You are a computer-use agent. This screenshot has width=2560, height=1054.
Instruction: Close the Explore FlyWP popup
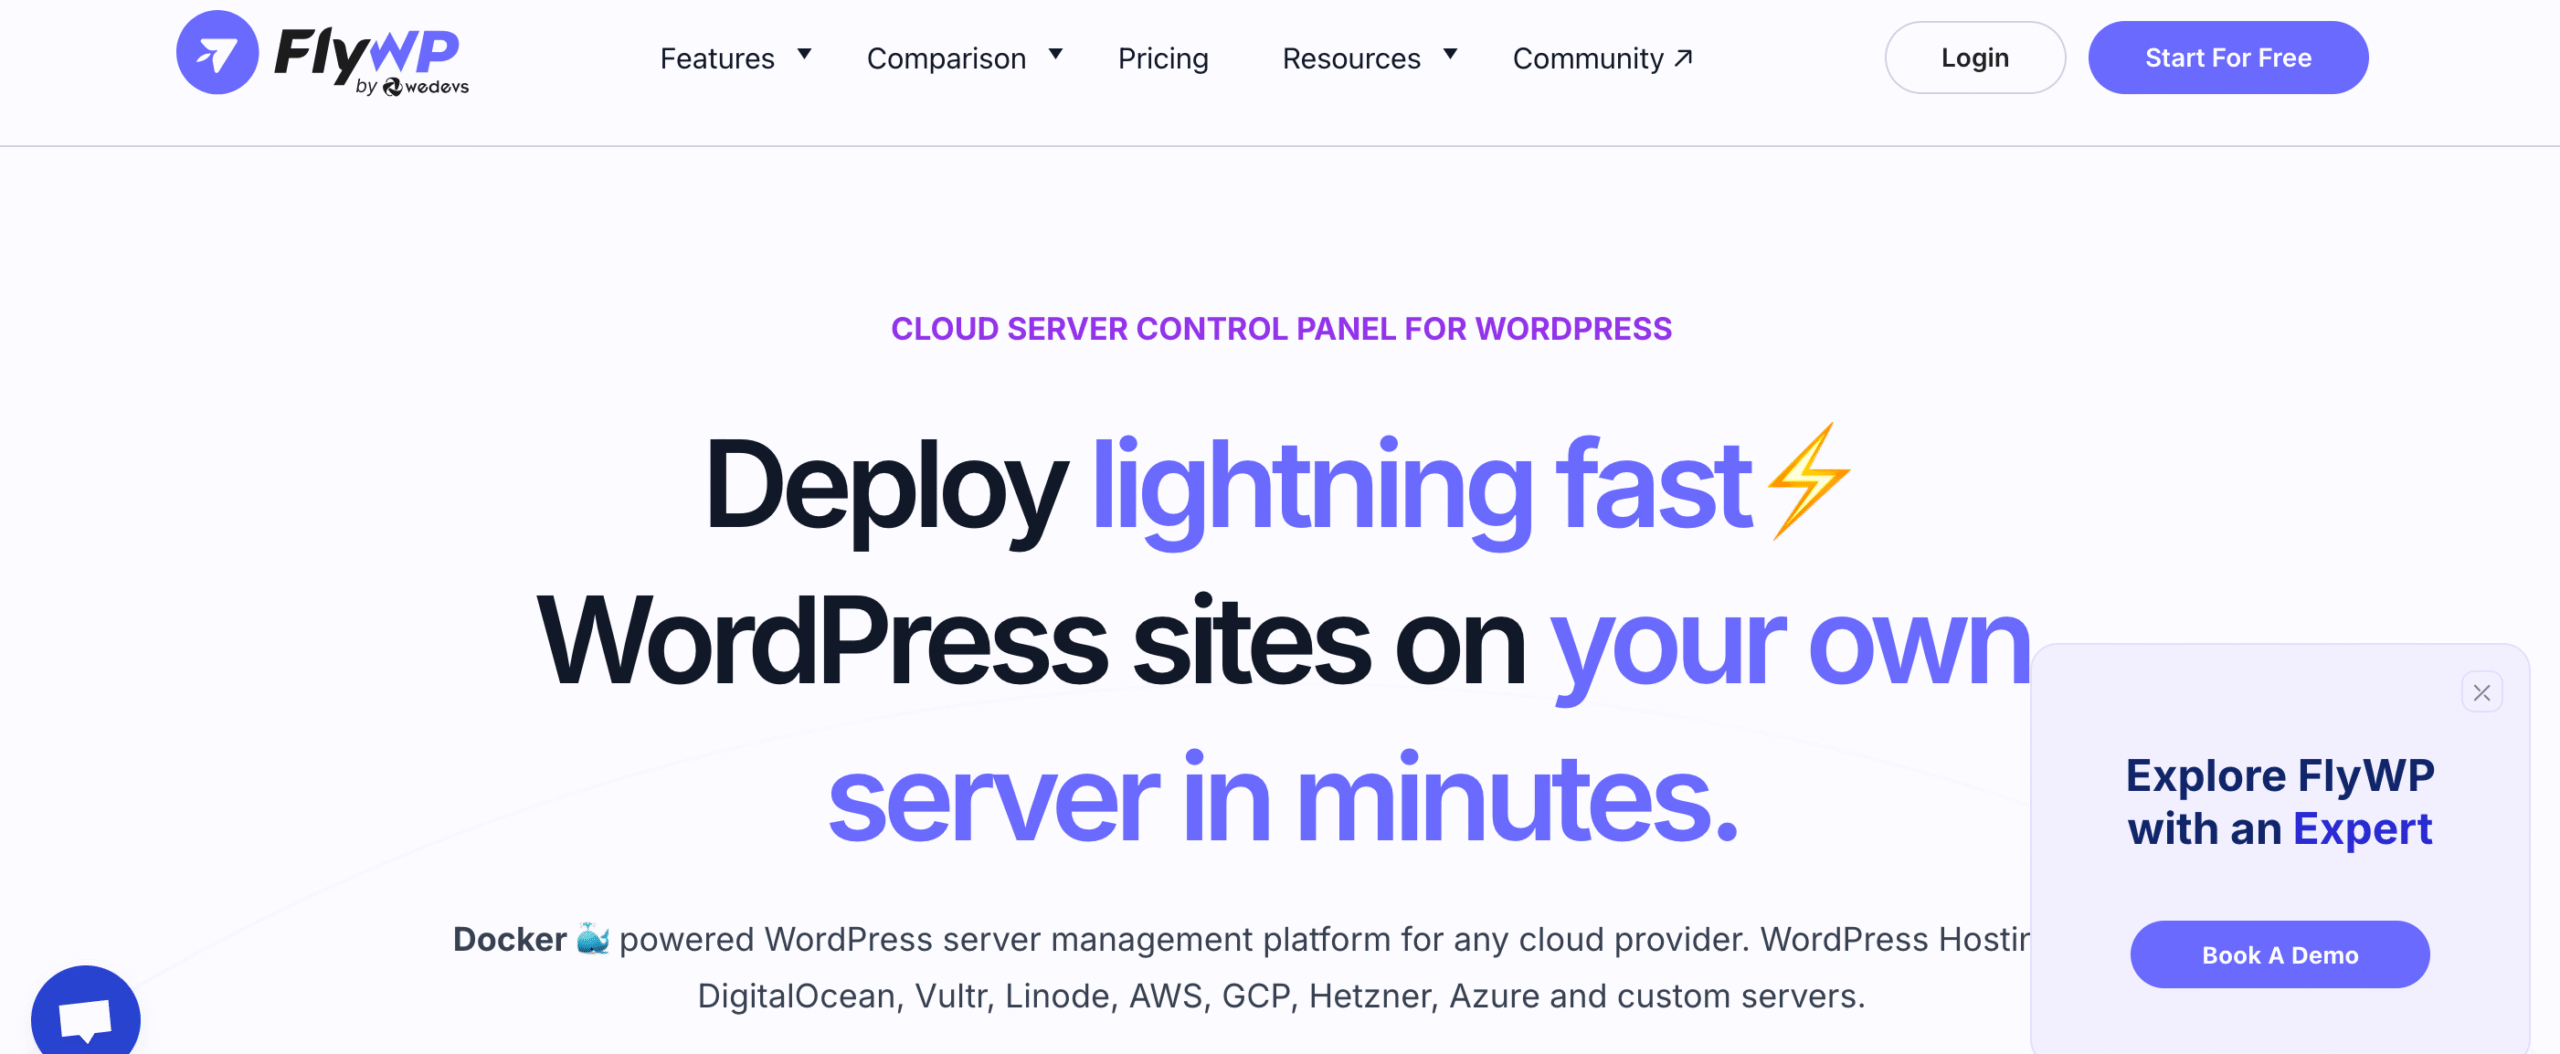coord(2481,692)
